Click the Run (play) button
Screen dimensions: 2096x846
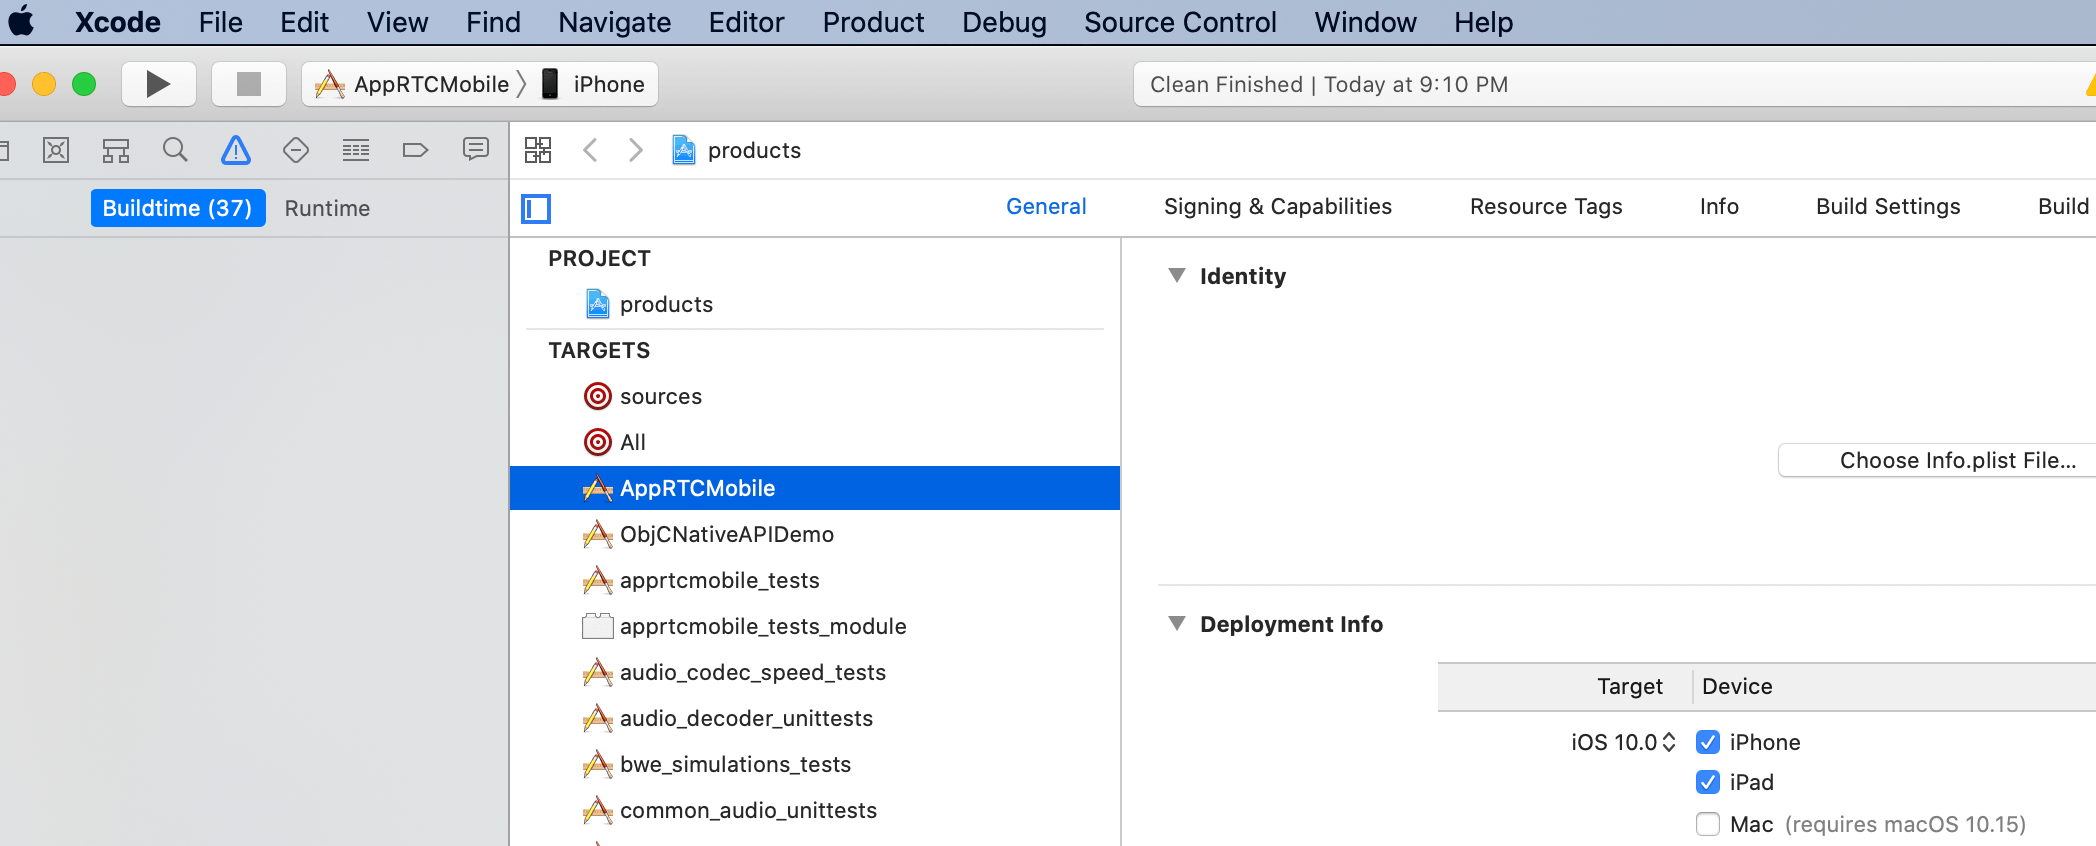tap(158, 84)
